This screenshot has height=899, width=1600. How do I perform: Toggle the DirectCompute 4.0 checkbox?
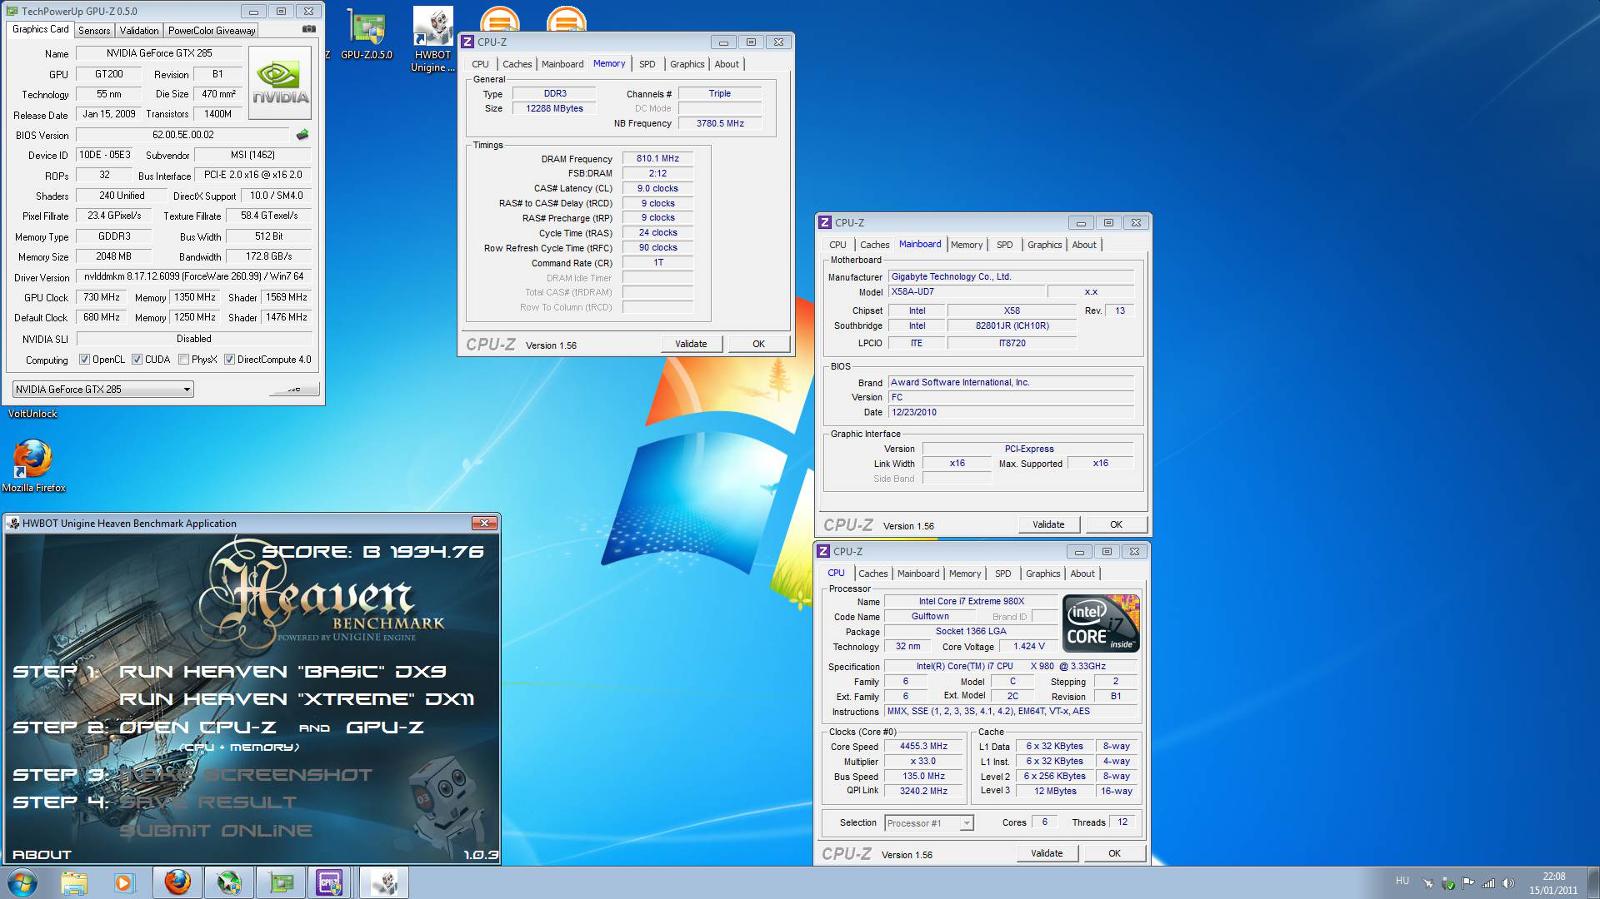(229, 360)
